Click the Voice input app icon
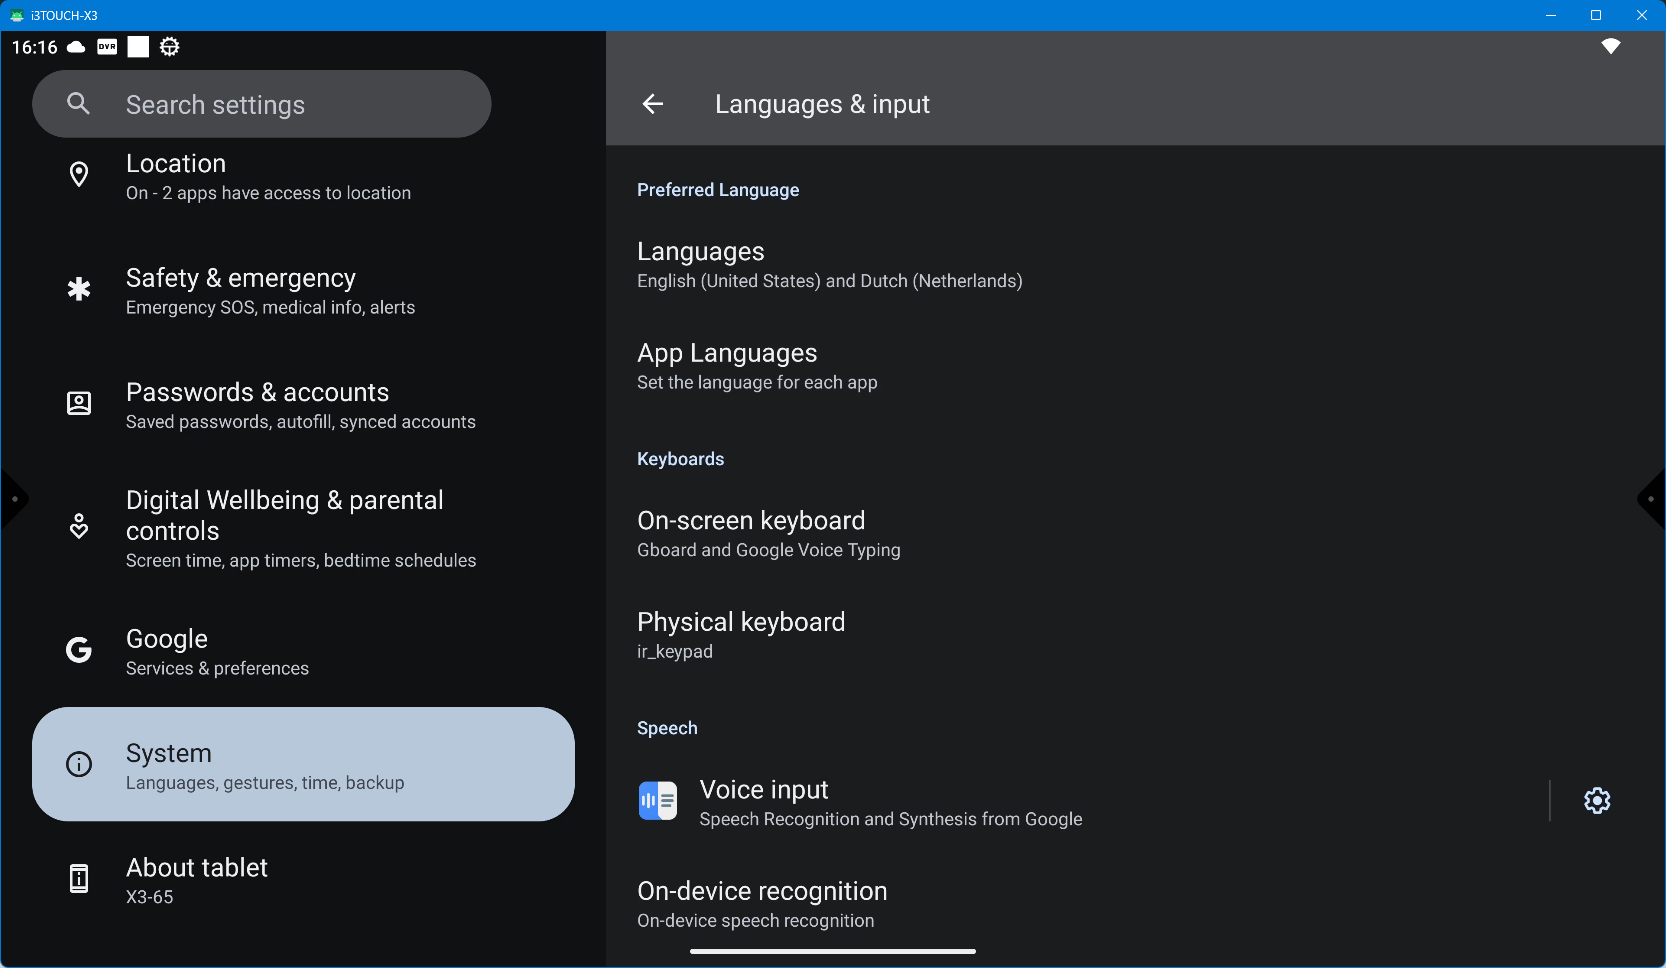The image size is (1666, 968). (x=658, y=801)
